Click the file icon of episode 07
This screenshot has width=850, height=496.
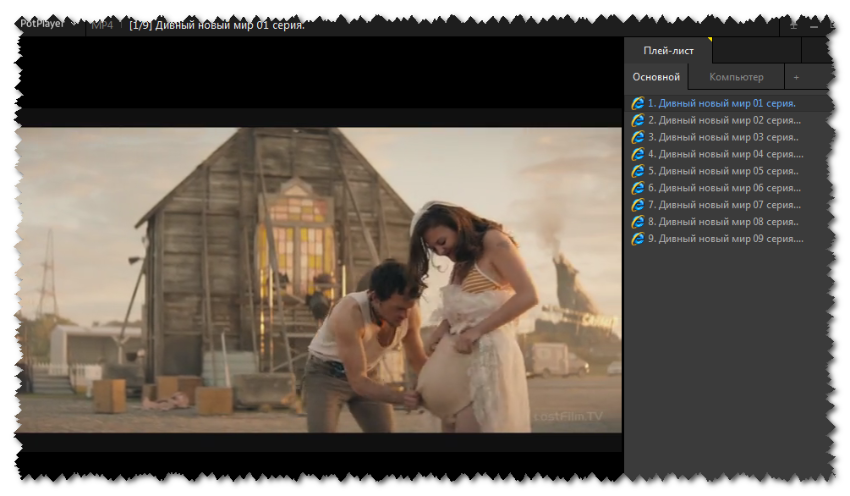click(638, 204)
